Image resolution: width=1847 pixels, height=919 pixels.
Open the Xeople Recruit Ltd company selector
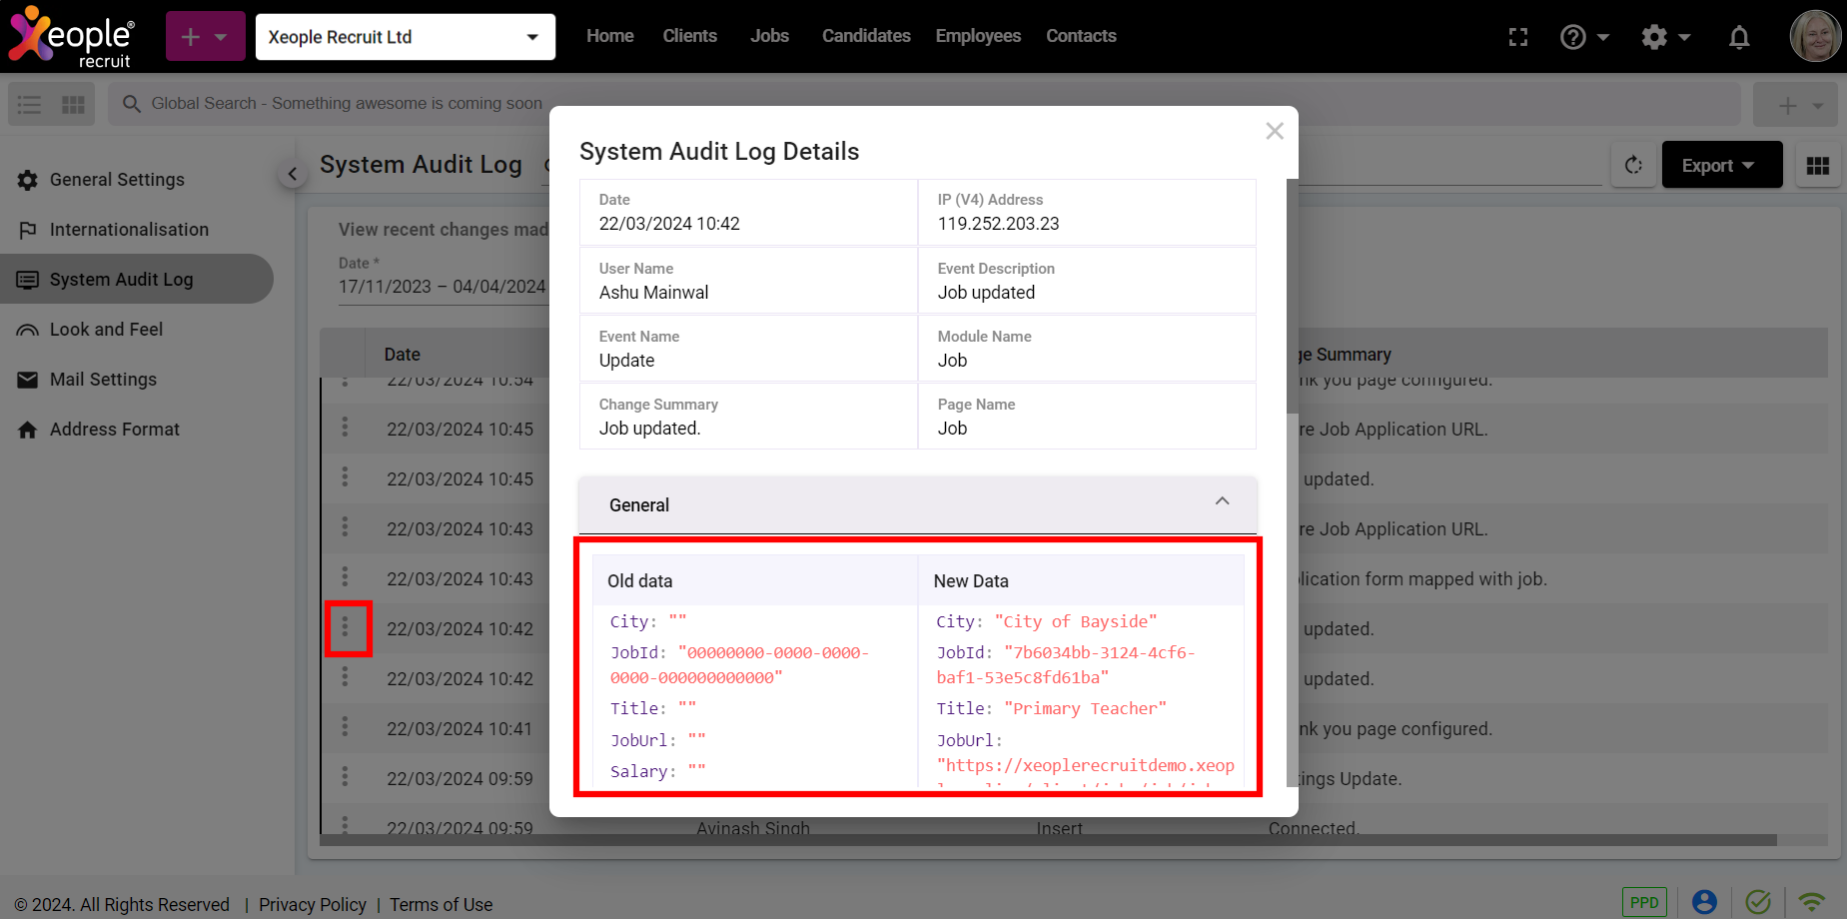coord(405,37)
